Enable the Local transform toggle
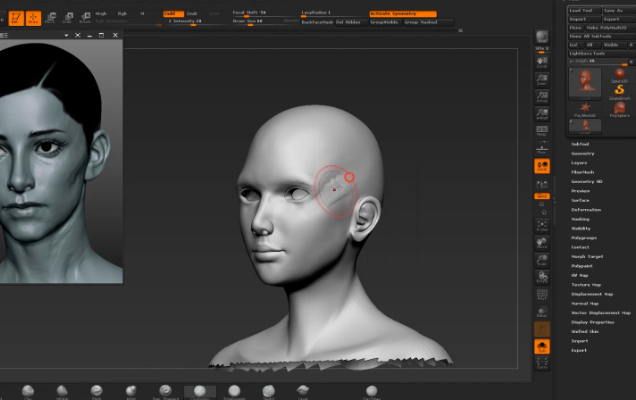636x400 pixels. (542, 167)
